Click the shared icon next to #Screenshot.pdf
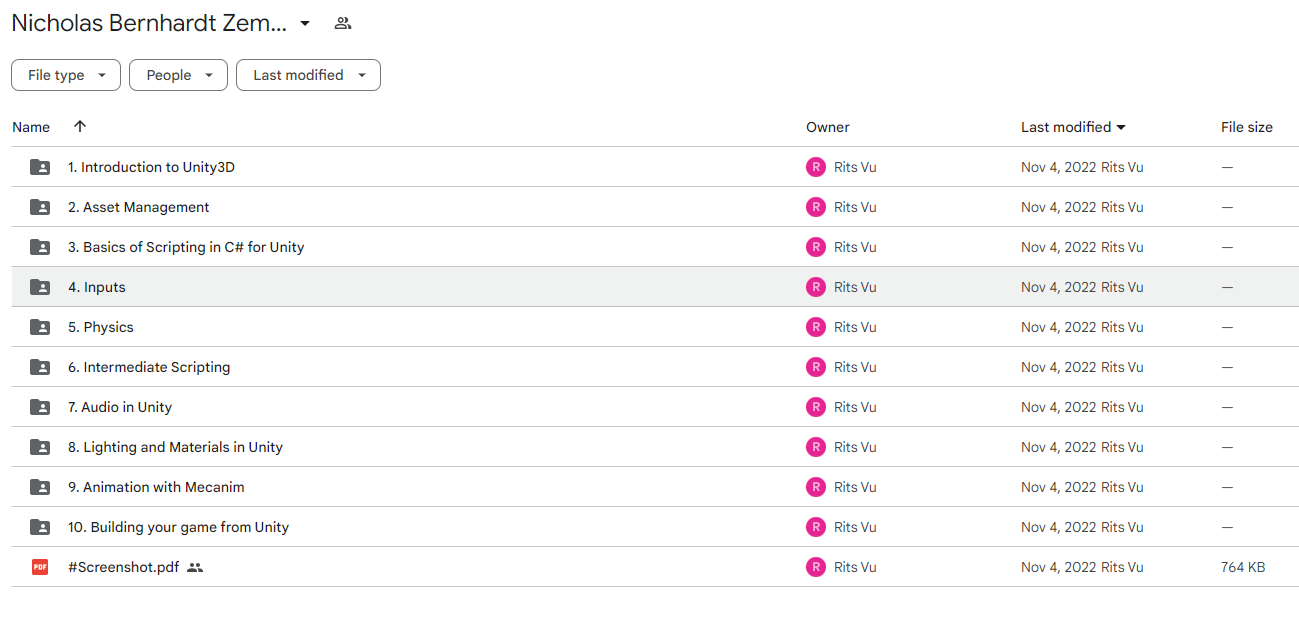1299x625 pixels. pos(195,567)
